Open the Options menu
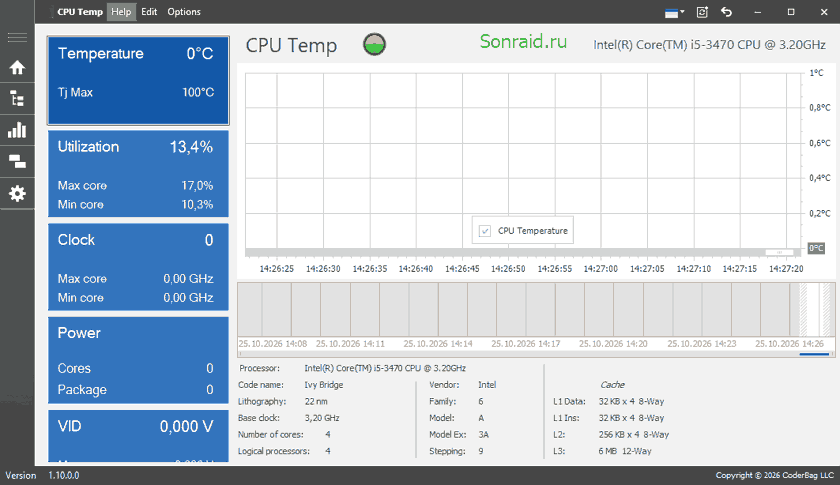This screenshot has height=485, width=840. [184, 12]
